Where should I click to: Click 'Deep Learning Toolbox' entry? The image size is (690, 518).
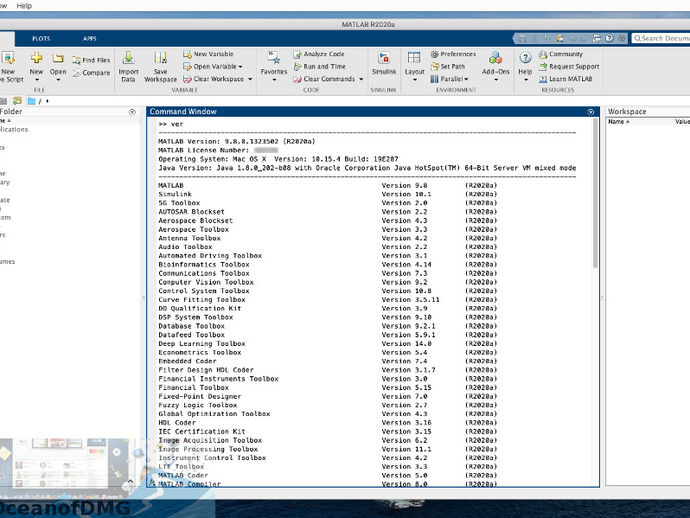coord(202,344)
